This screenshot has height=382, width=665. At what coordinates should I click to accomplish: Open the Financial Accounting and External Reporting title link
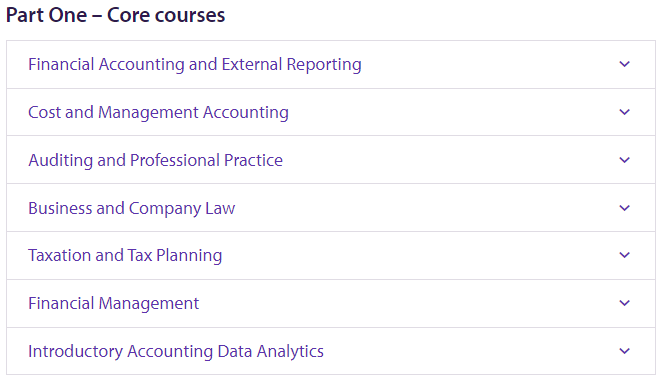195,65
